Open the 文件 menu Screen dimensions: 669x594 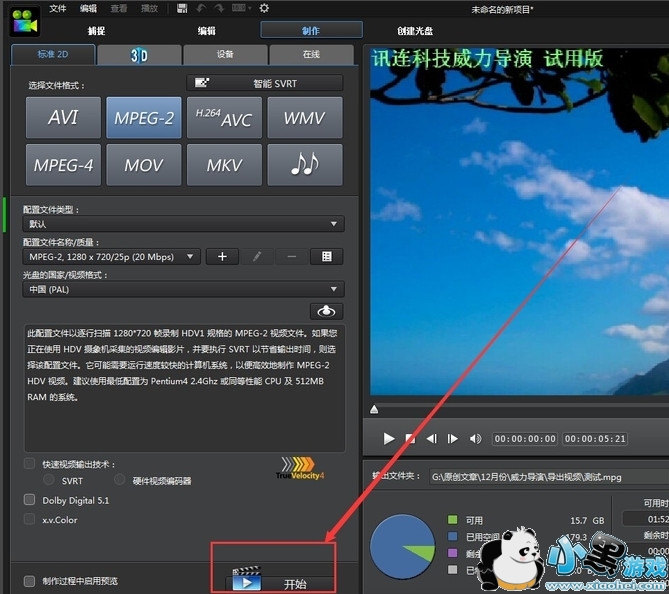[x=58, y=8]
